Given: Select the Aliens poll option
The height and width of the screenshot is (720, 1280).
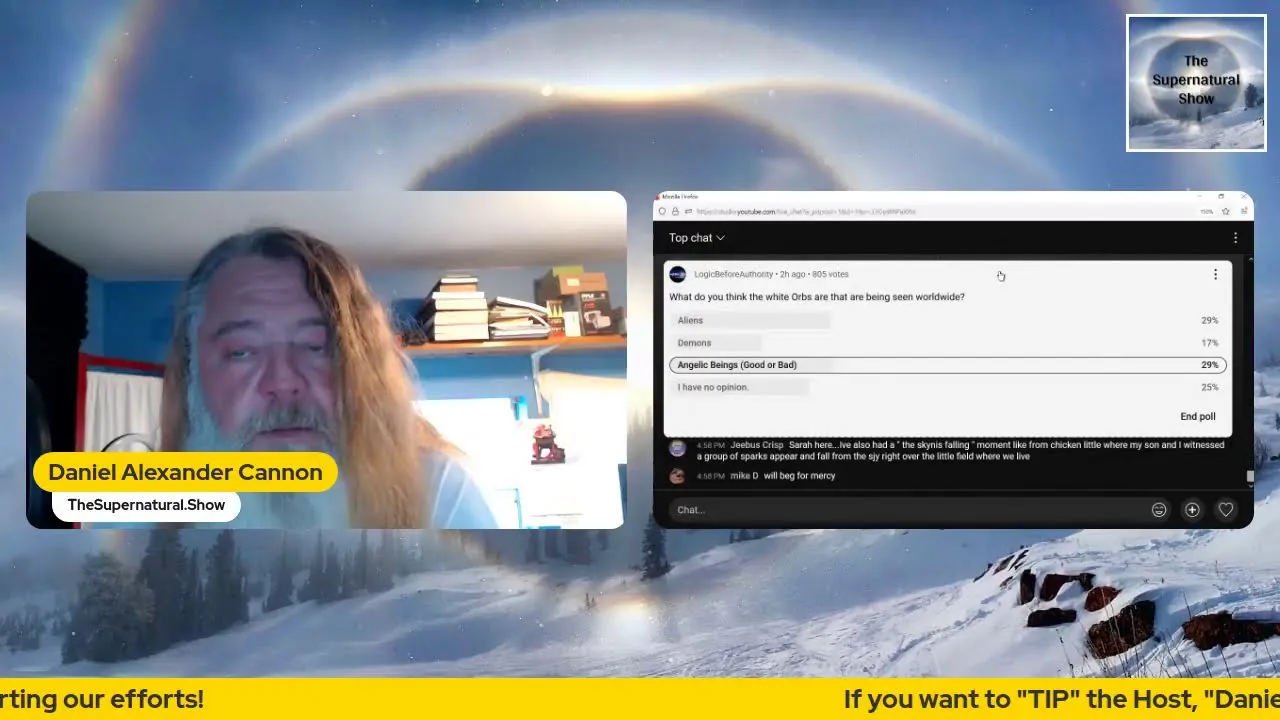Looking at the screenshot, I should tap(948, 320).
